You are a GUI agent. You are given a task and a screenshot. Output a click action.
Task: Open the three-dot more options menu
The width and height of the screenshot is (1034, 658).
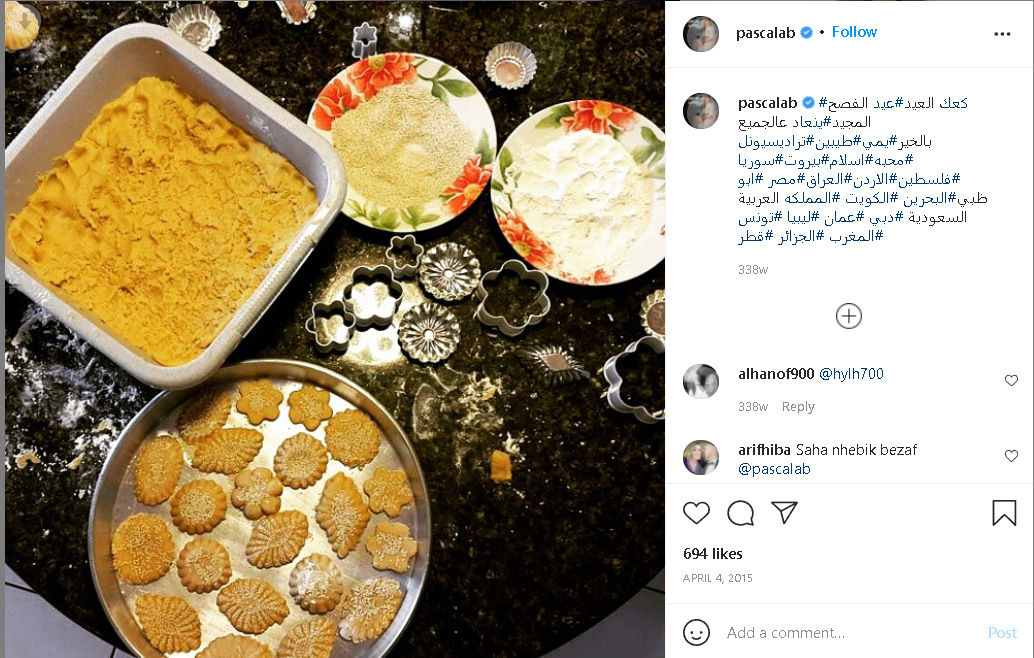1002,34
